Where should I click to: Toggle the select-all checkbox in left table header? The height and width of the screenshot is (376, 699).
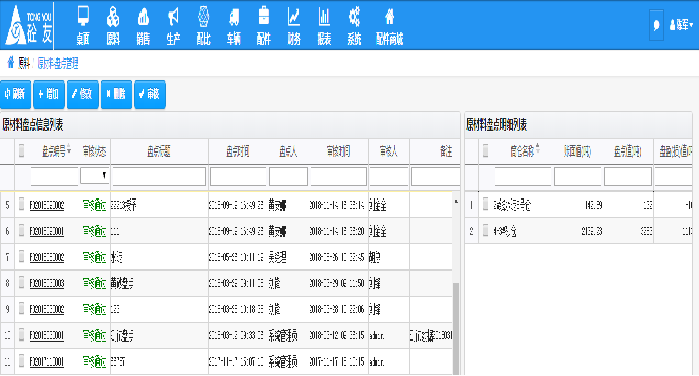21,151
